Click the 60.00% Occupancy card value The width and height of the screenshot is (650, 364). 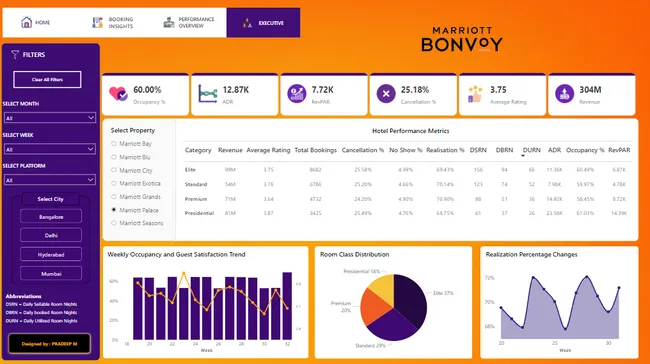pyautogui.click(x=147, y=90)
